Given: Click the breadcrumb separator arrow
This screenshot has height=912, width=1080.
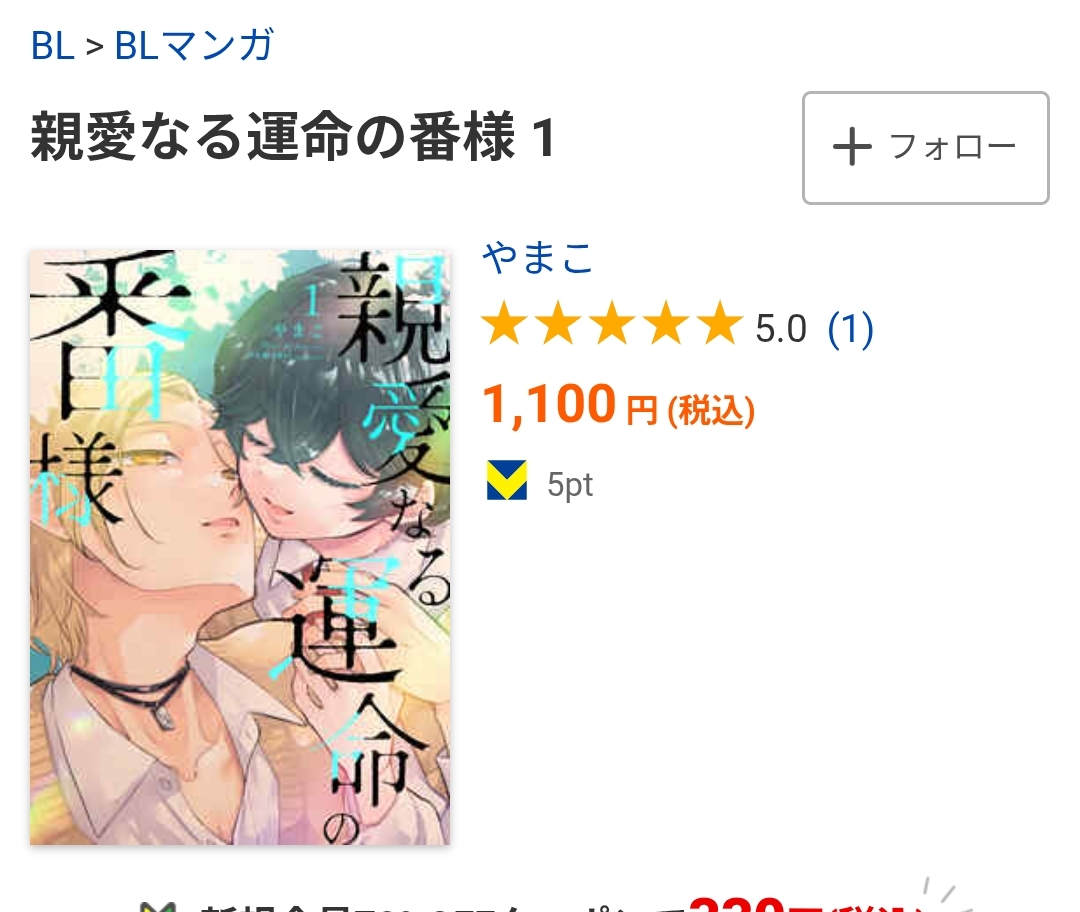Looking at the screenshot, I should (94, 47).
